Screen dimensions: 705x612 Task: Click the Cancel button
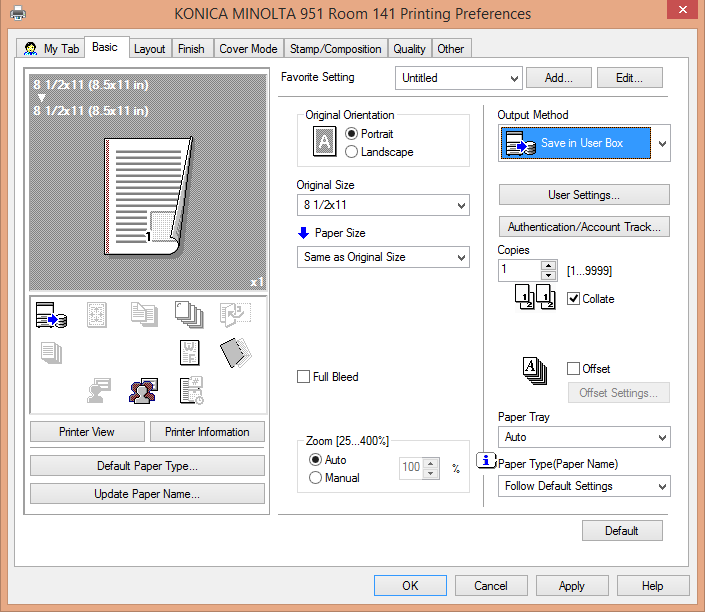tap(491, 585)
